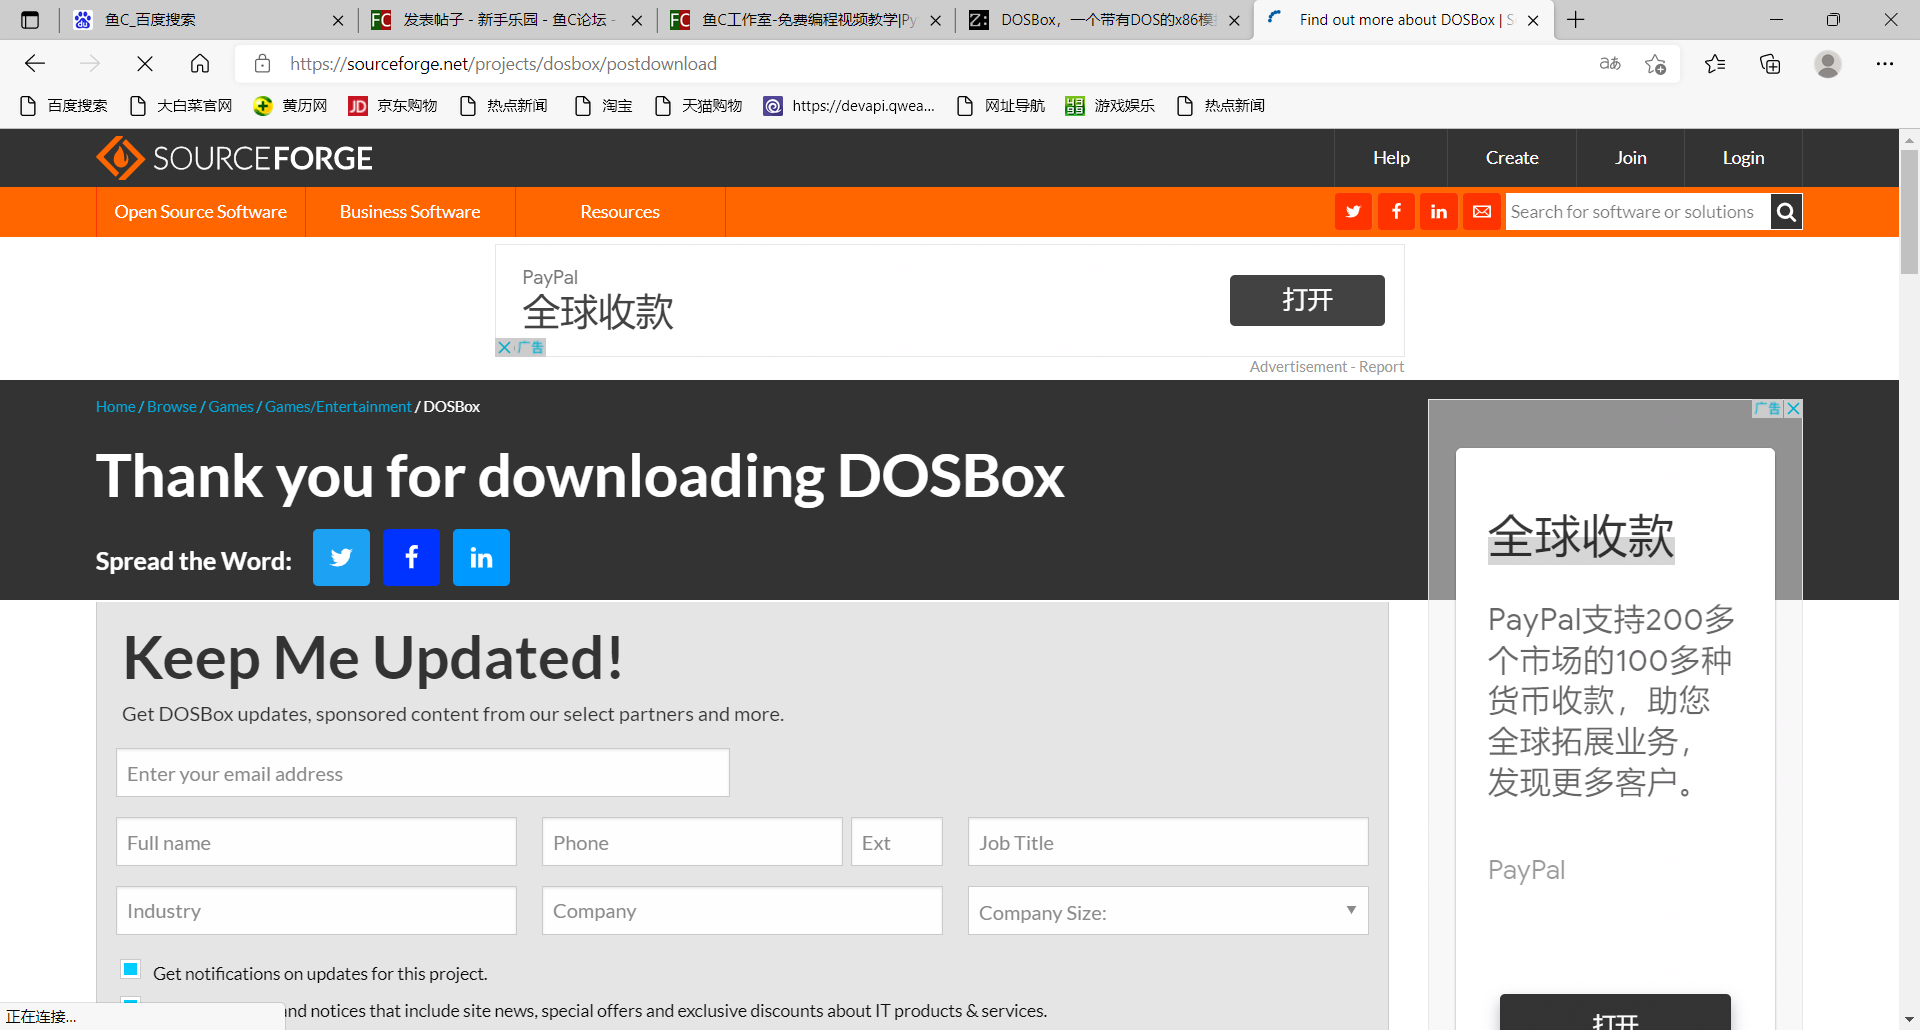The width and height of the screenshot is (1920, 1030).
Task: Add this page to favorites star
Action: [x=1655, y=64]
